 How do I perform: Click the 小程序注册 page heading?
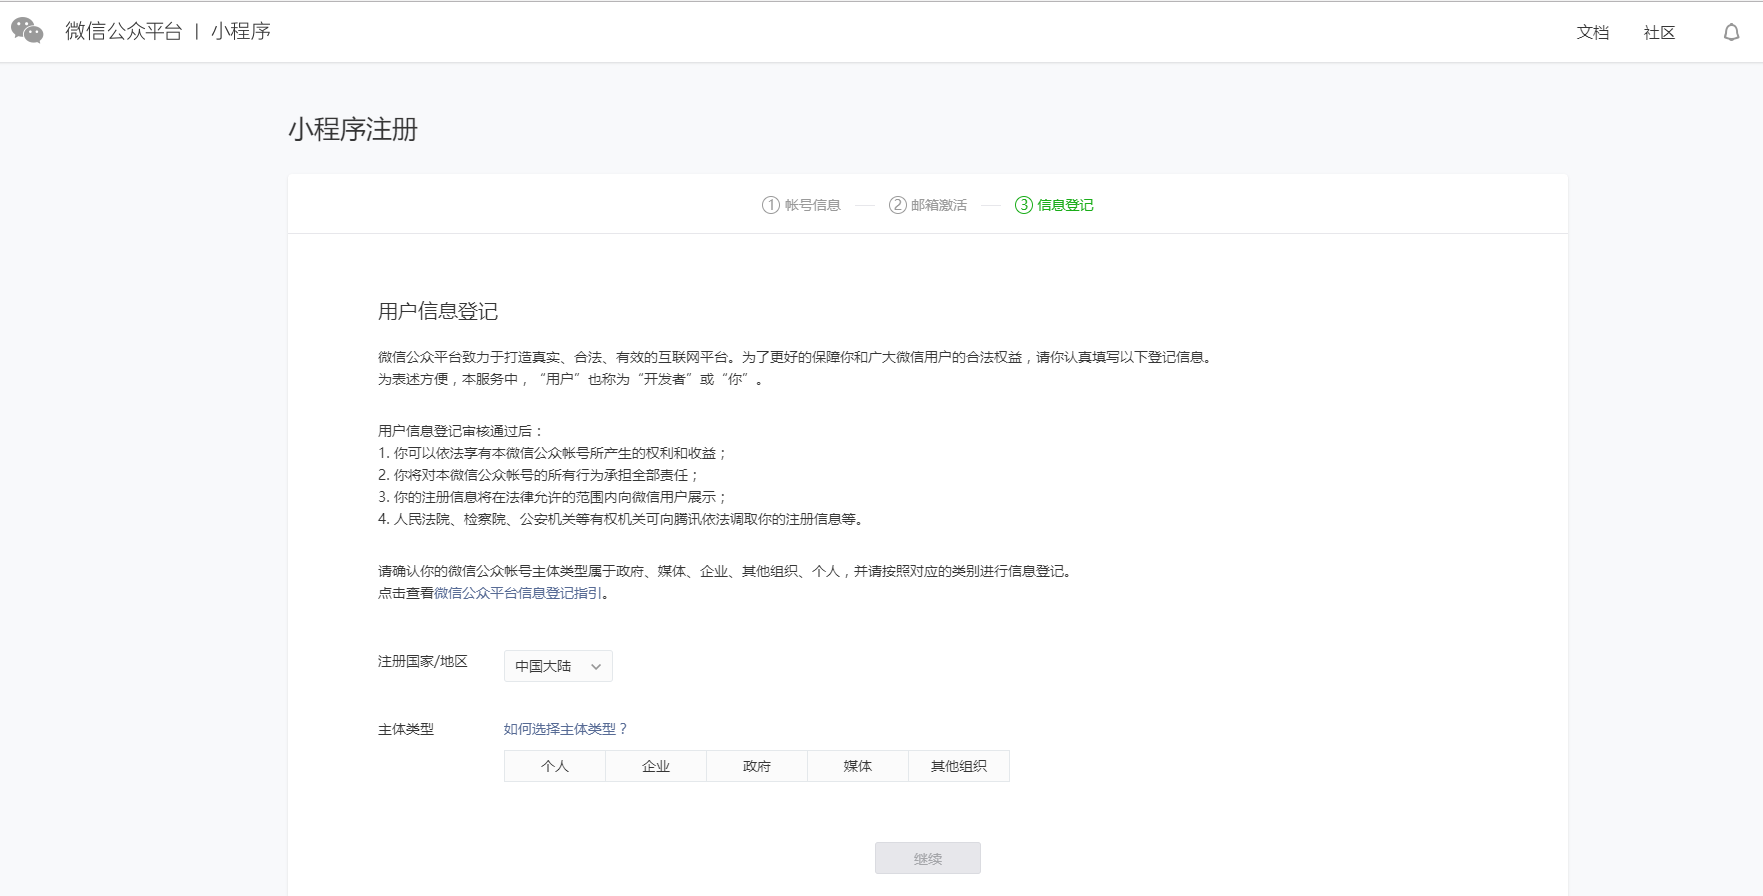click(x=353, y=130)
